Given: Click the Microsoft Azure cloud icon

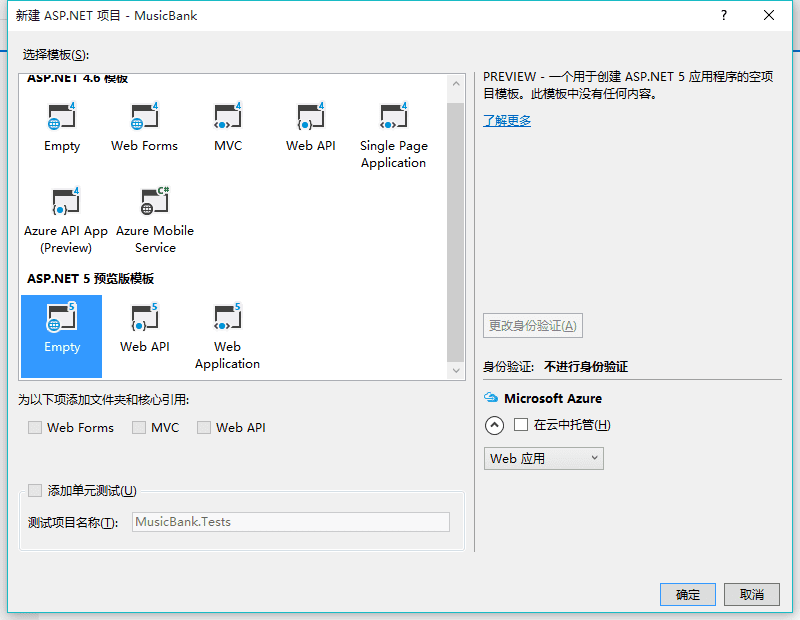Looking at the screenshot, I should 491,398.
